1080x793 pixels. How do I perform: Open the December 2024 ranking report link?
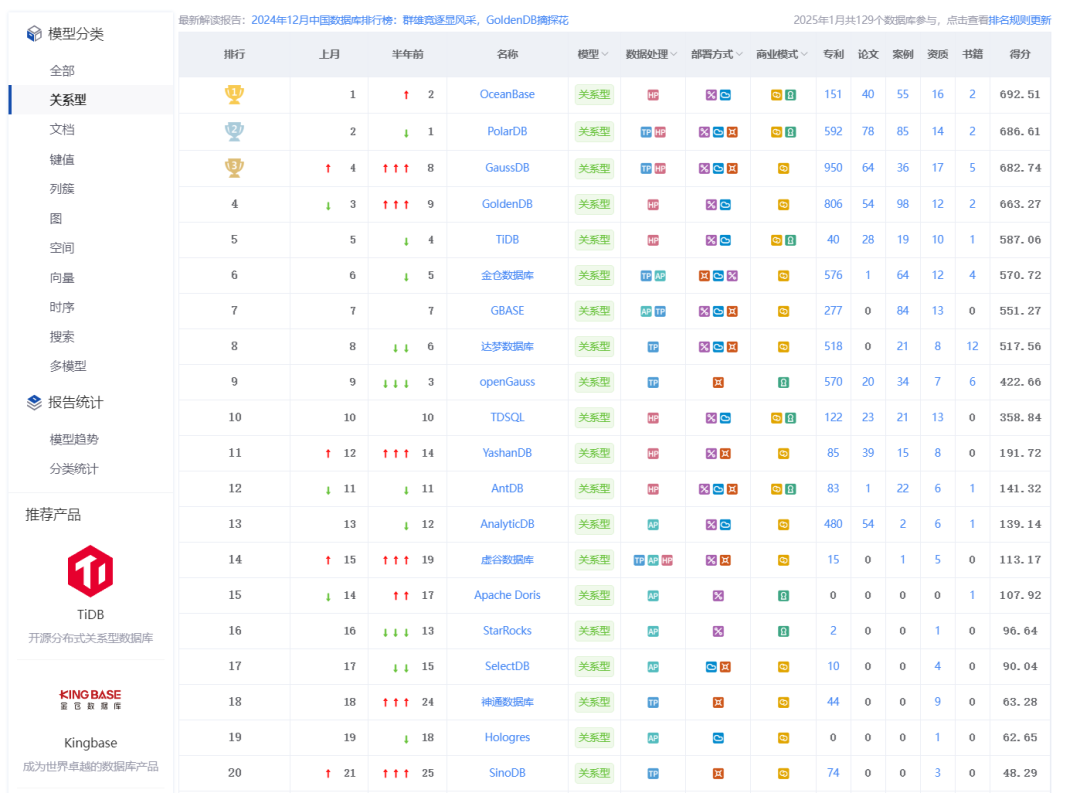click(410, 20)
